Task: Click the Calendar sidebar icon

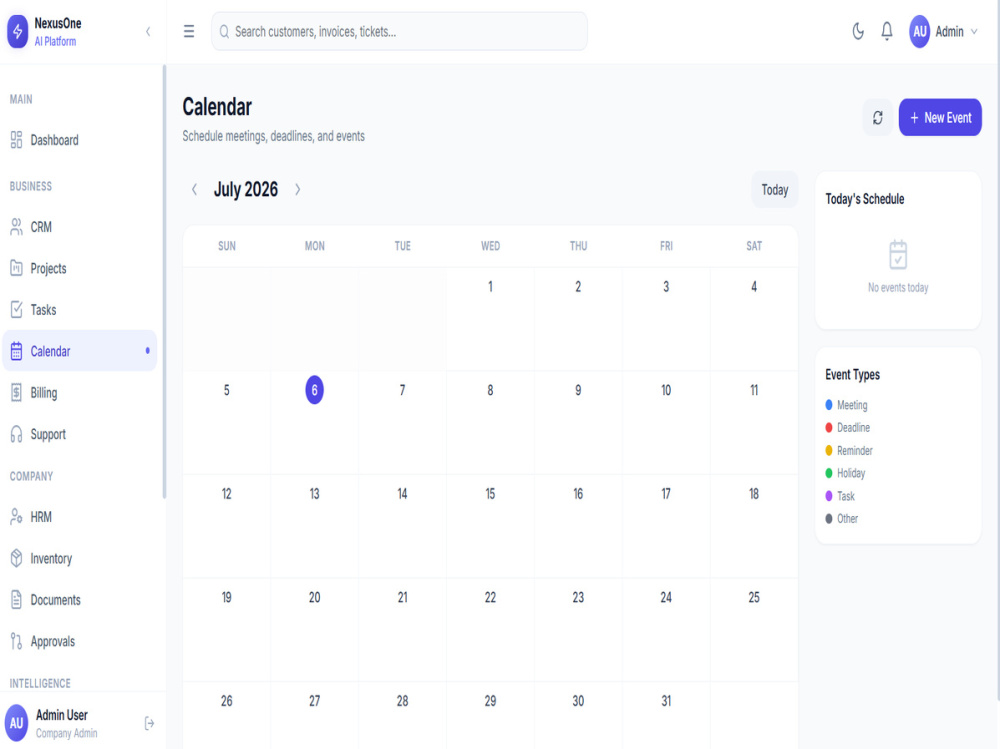Action: coord(17,351)
